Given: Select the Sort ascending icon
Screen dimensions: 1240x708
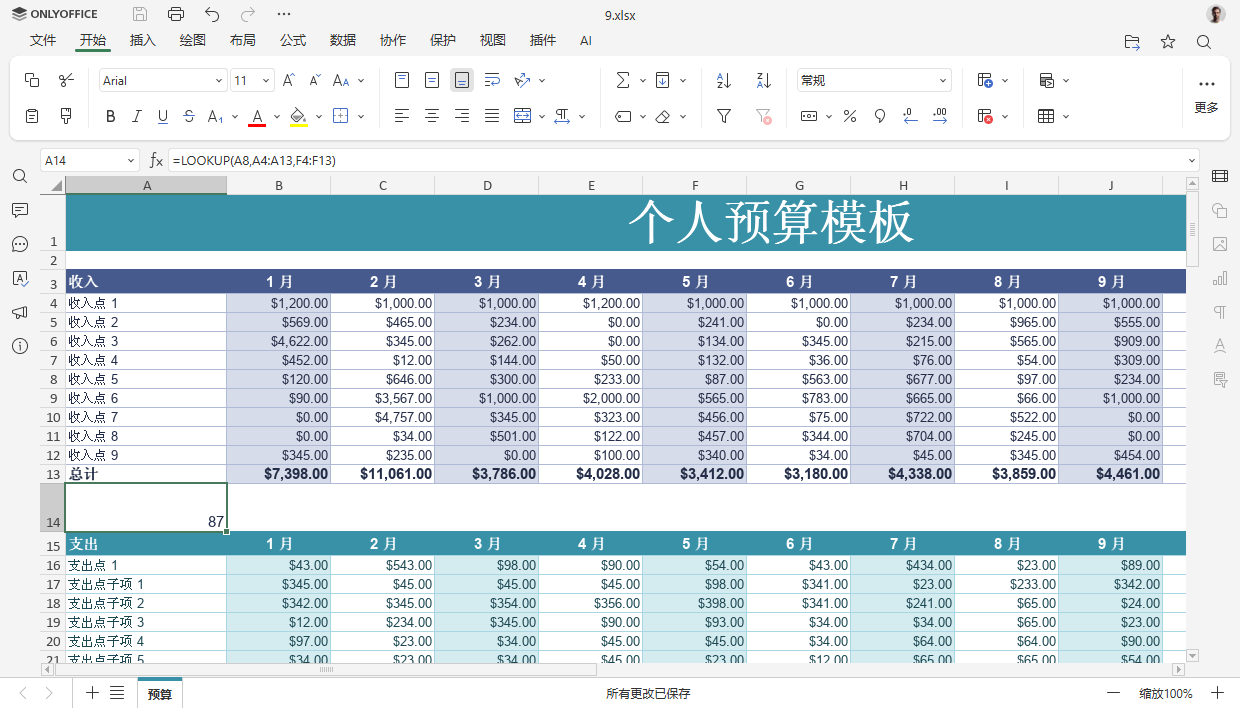Looking at the screenshot, I should pyautogui.click(x=723, y=79).
